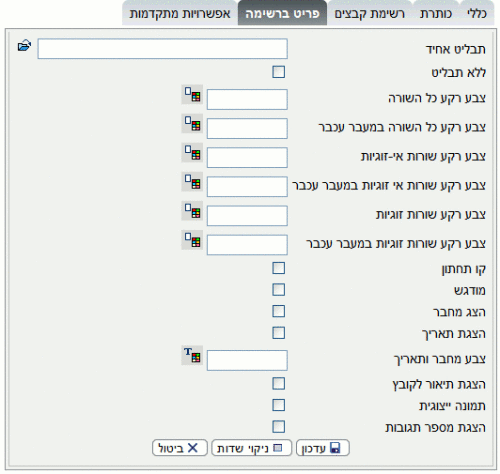Enable הצג מחבר checkbox

coord(279,311)
